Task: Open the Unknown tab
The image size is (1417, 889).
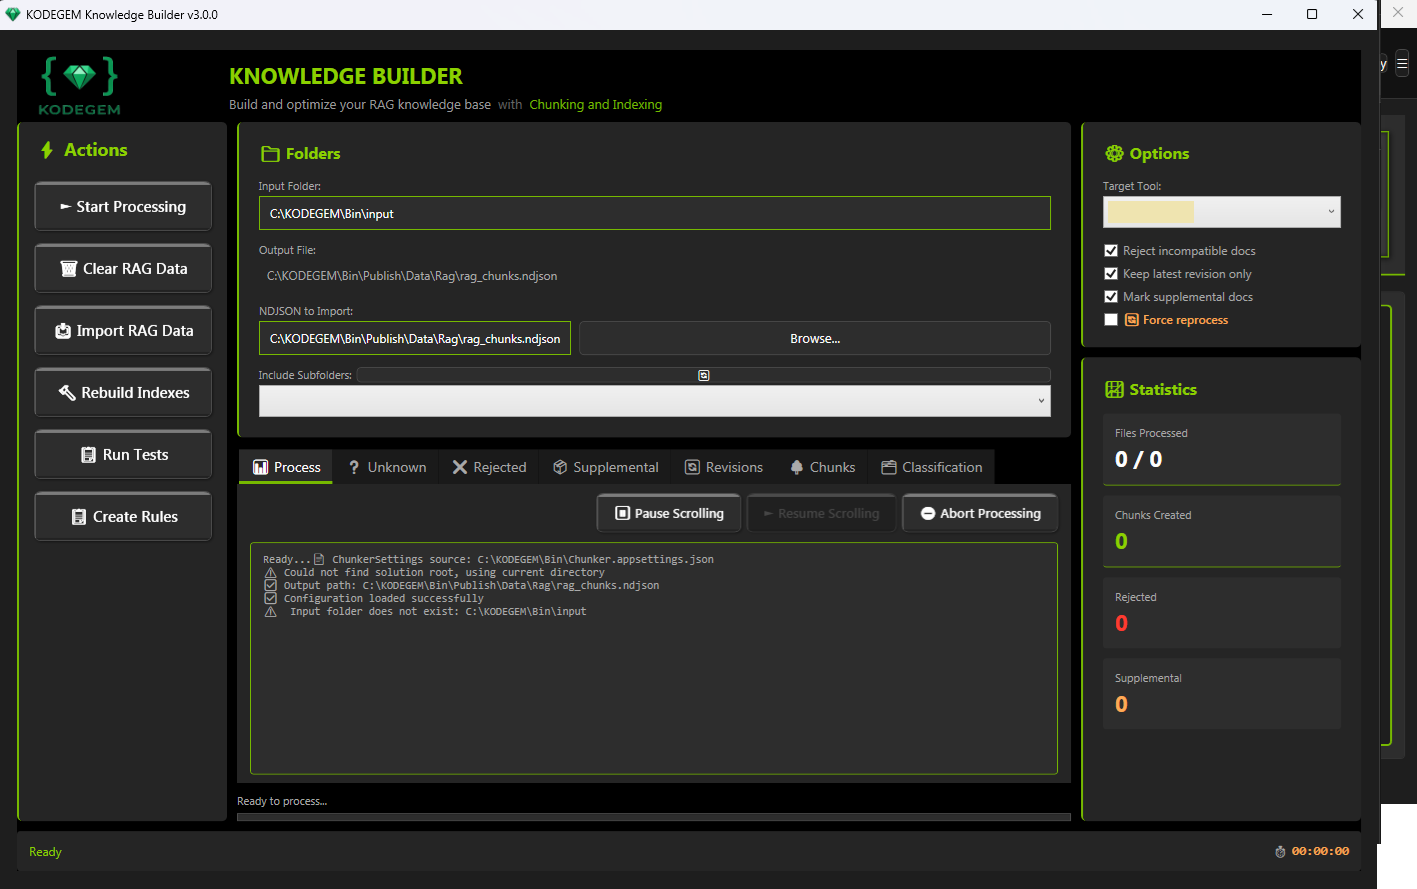Action: pyautogui.click(x=387, y=467)
